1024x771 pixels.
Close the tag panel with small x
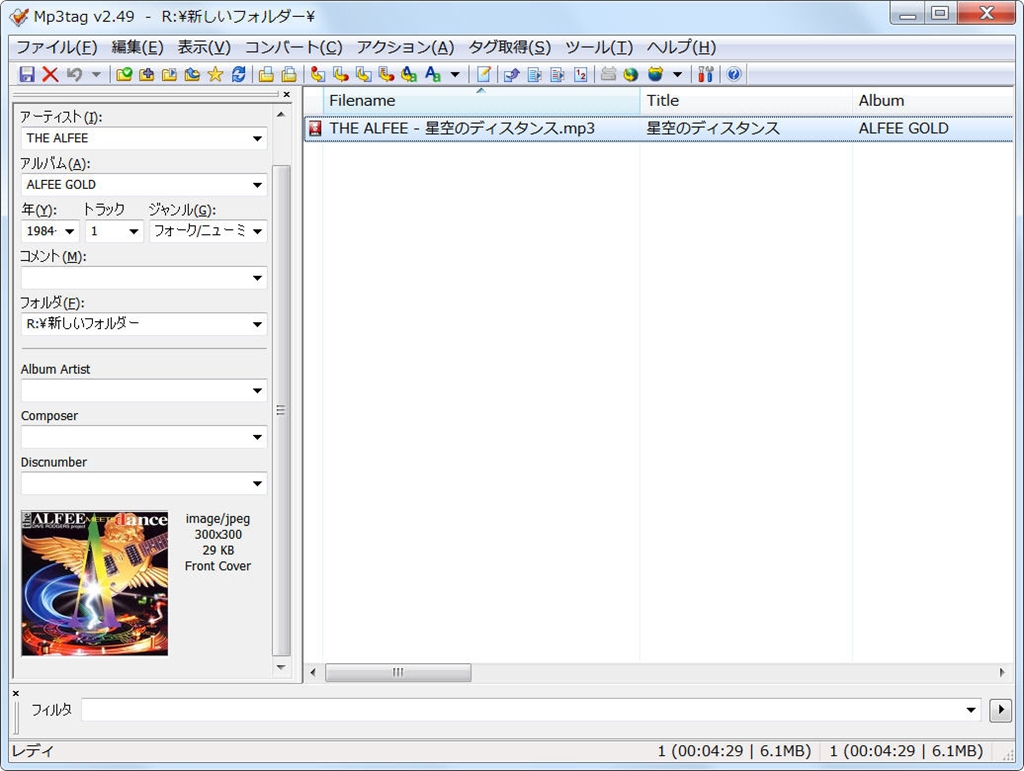point(286,95)
